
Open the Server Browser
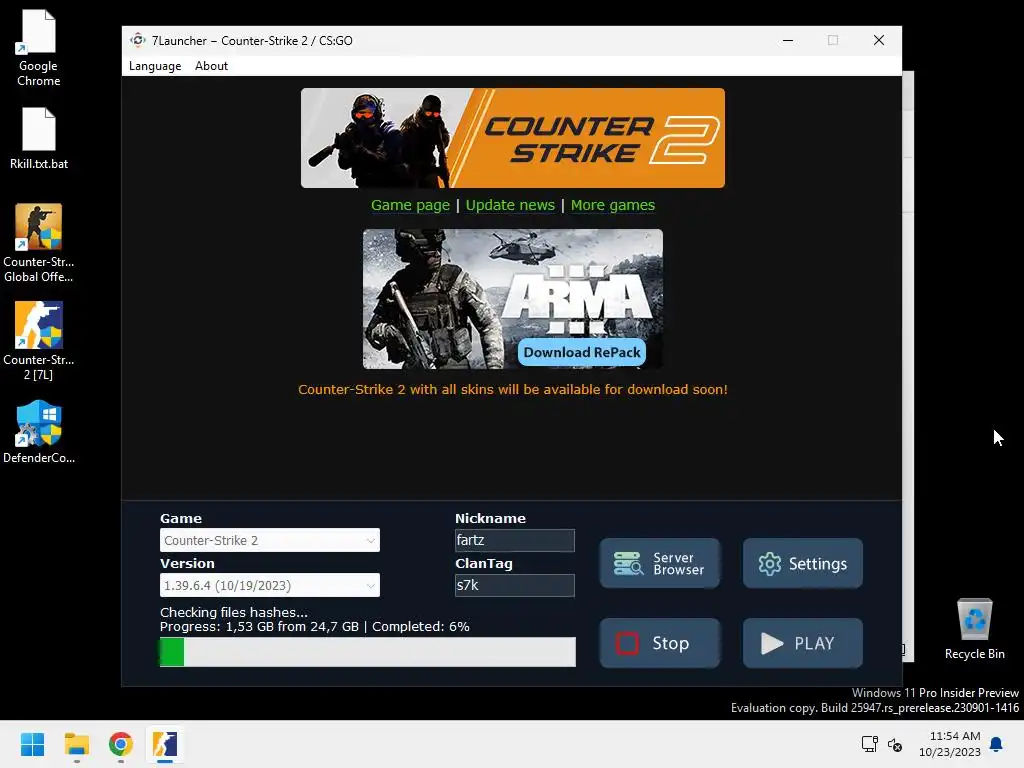point(660,563)
